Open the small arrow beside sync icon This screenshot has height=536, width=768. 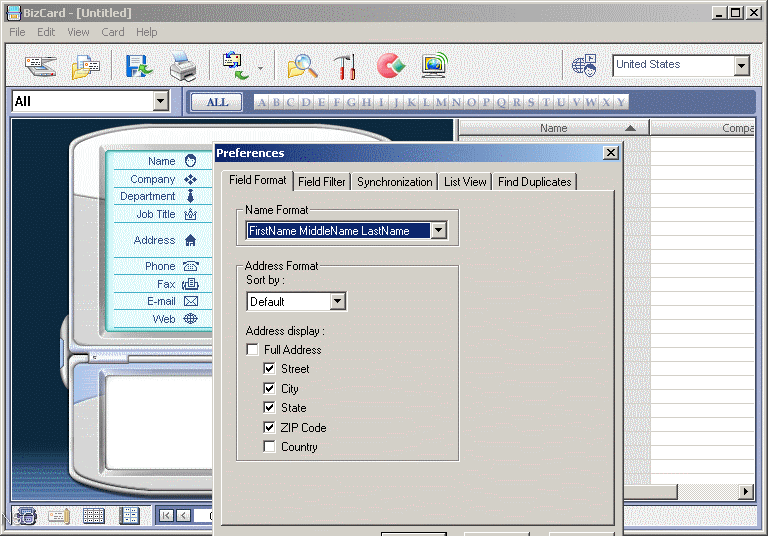click(x=261, y=68)
